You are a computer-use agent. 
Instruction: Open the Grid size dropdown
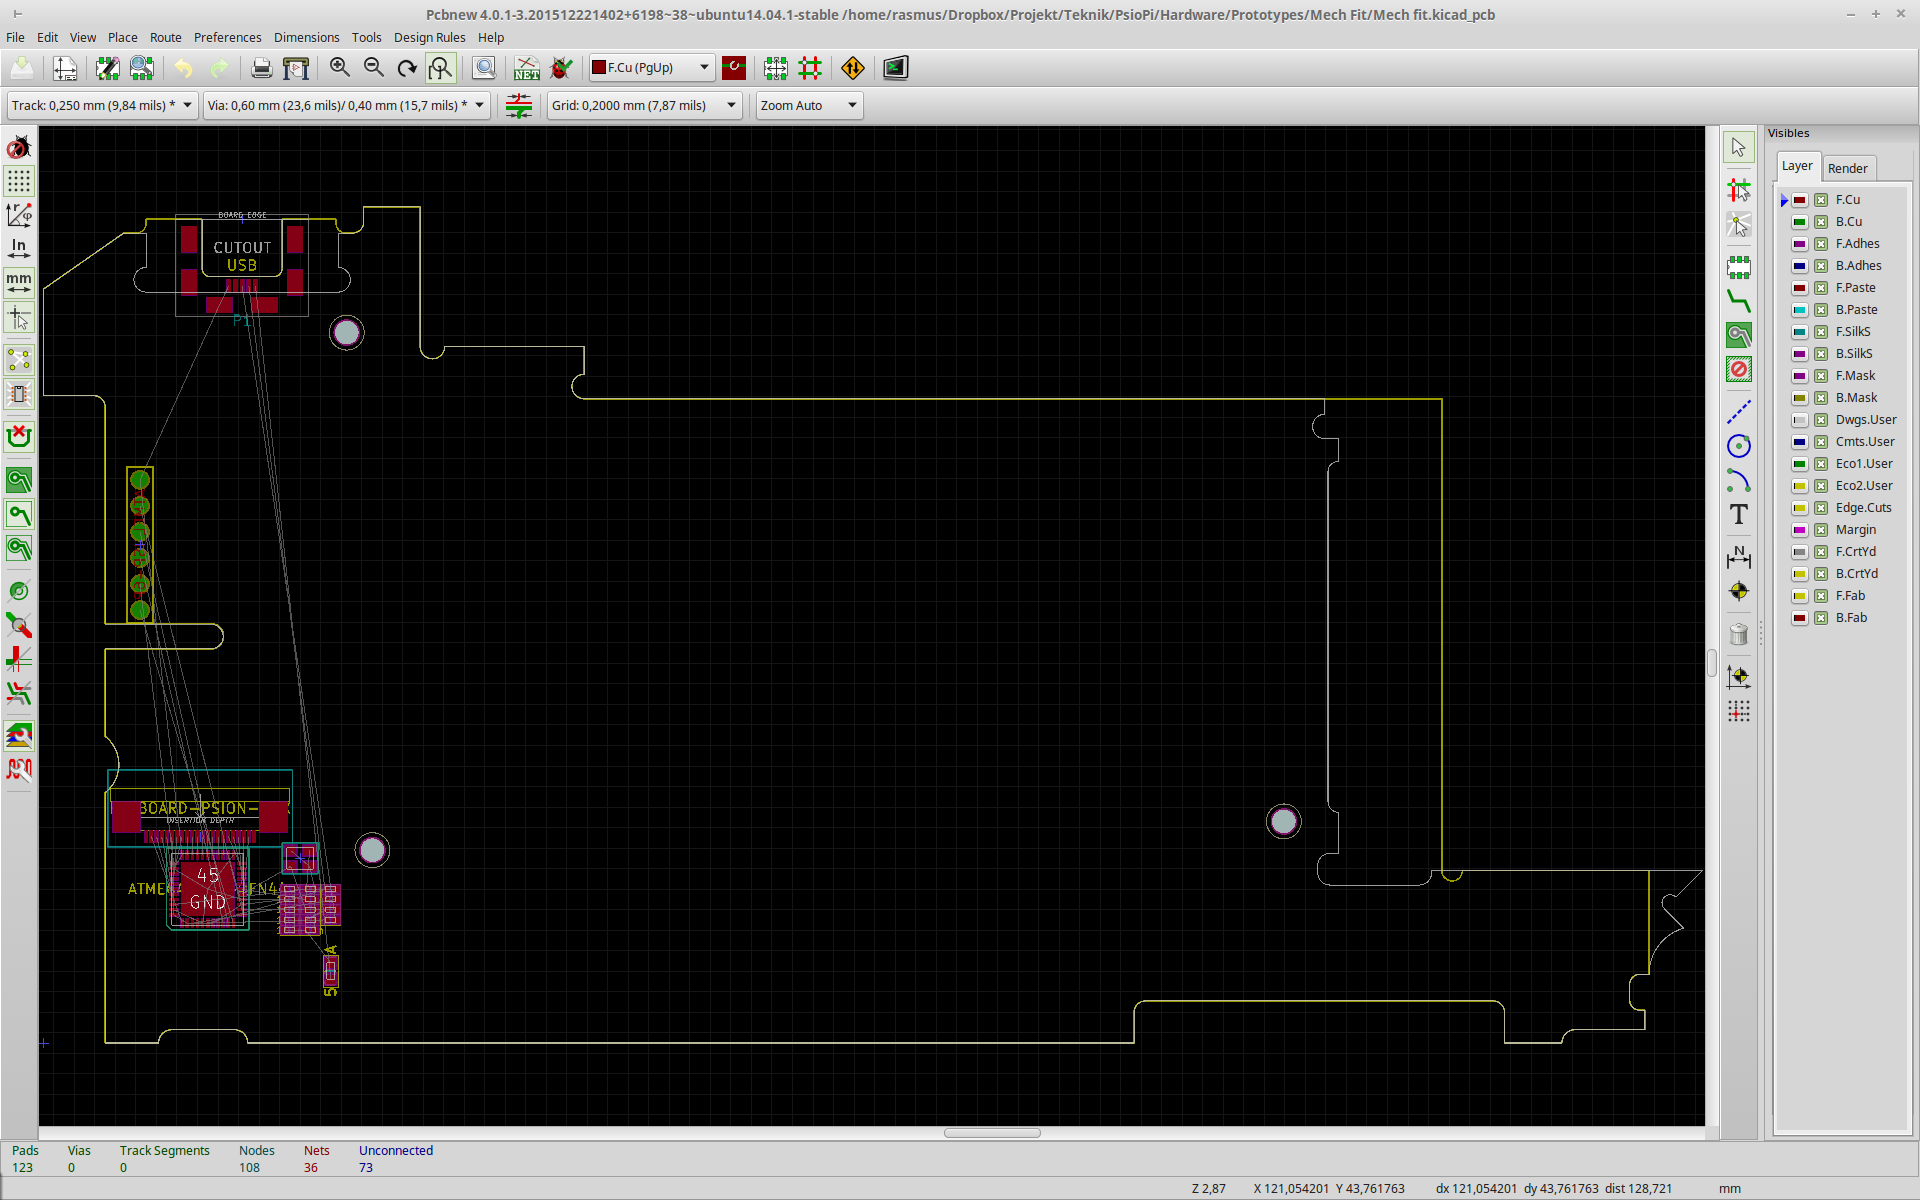(644, 105)
